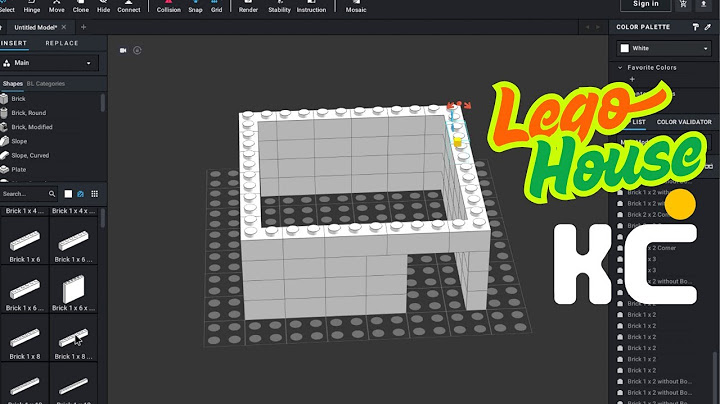720x404 pixels.
Task: Open the shopping cart icon
Action: click(x=683, y=4)
